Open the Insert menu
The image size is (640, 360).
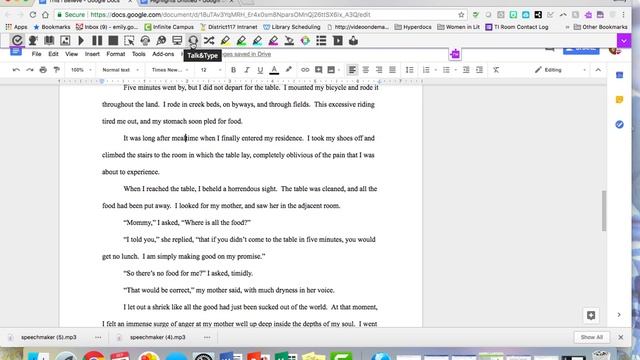pyautogui.click(x=92, y=54)
